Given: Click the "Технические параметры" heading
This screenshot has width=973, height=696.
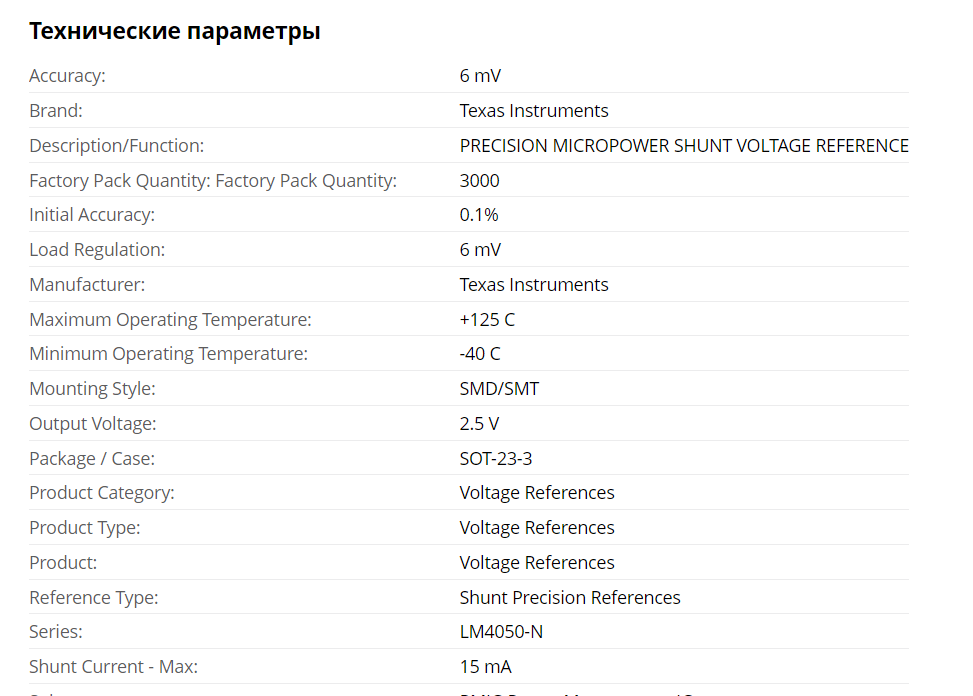Looking at the screenshot, I should tap(175, 31).
